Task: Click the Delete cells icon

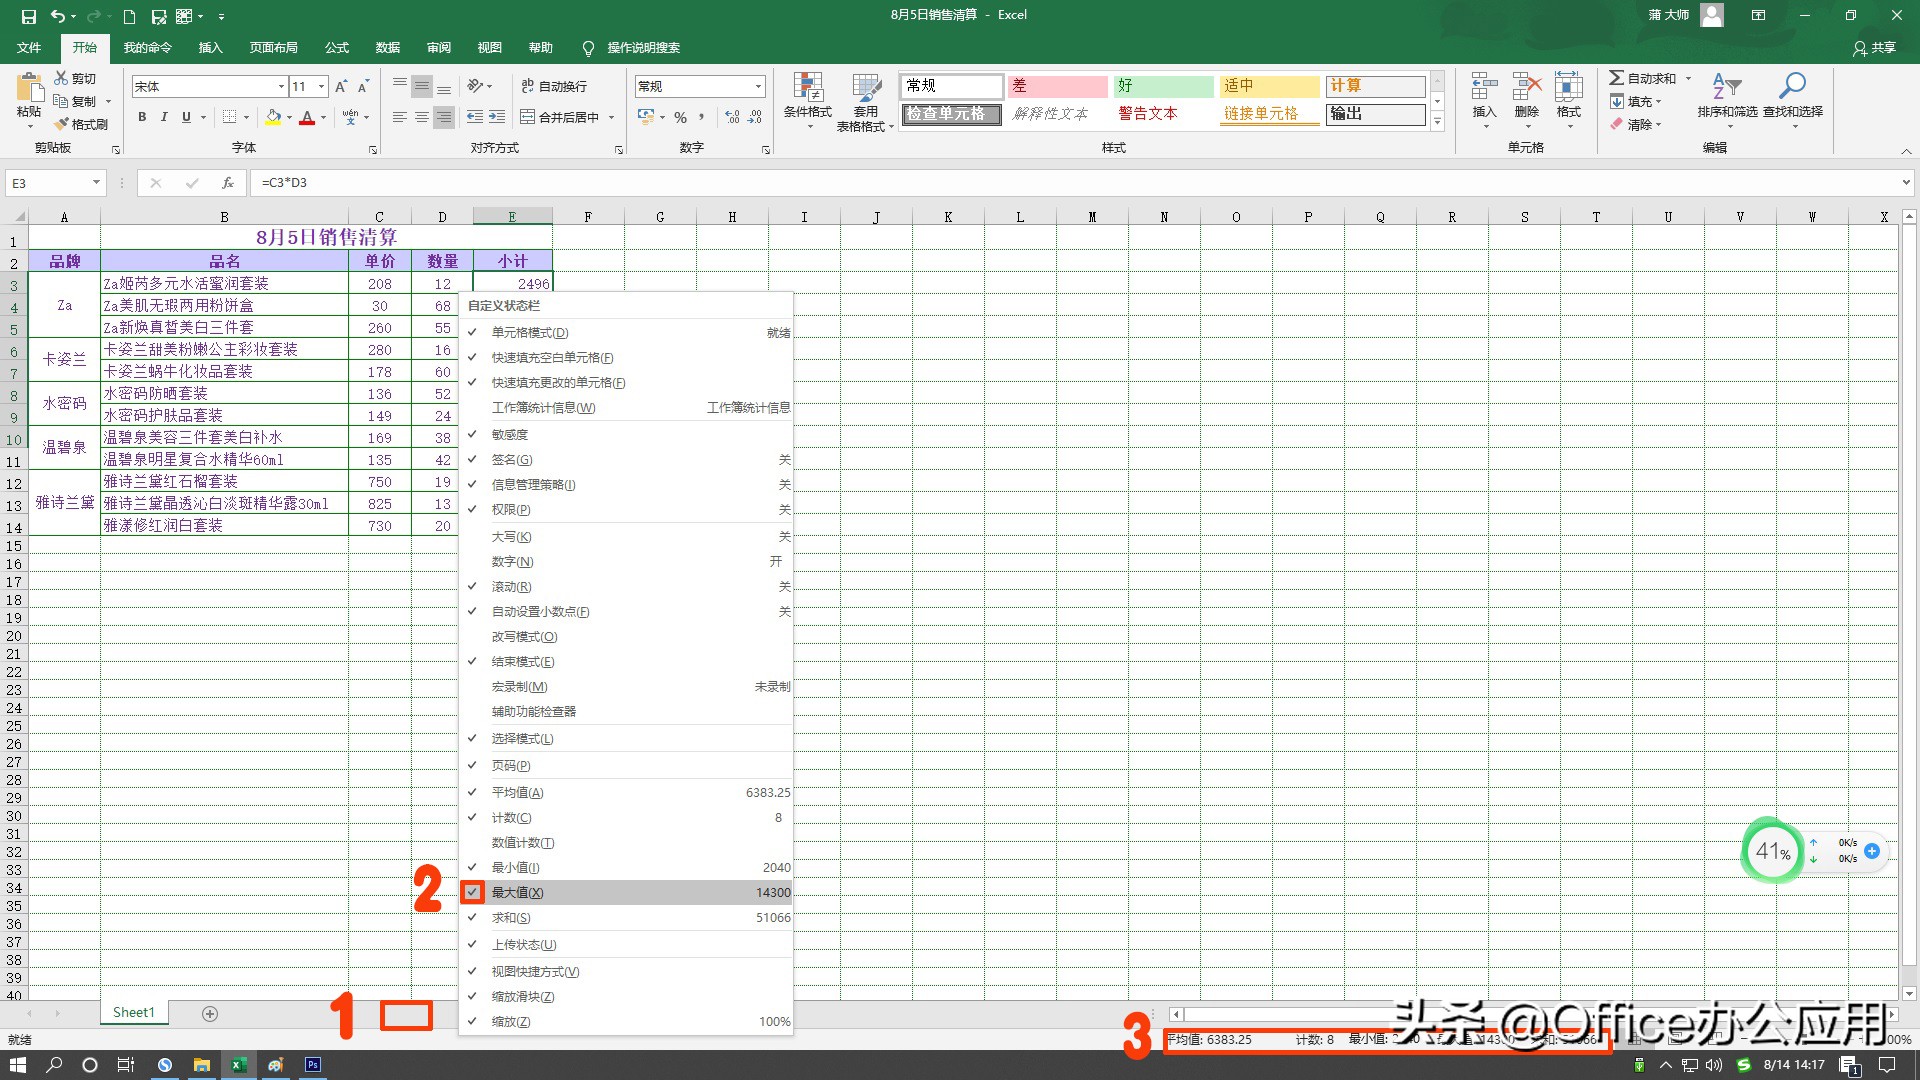Action: [x=1526, y=87]
